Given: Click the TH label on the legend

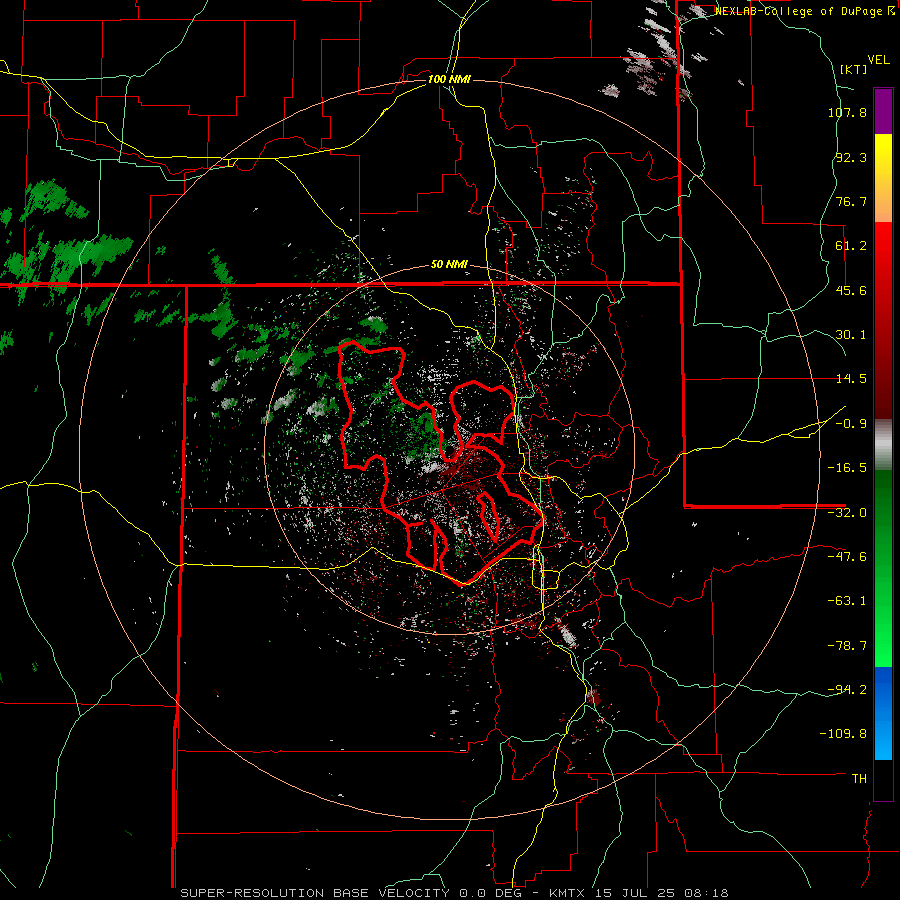Looking at the screenshot, I should coord(859,779).
